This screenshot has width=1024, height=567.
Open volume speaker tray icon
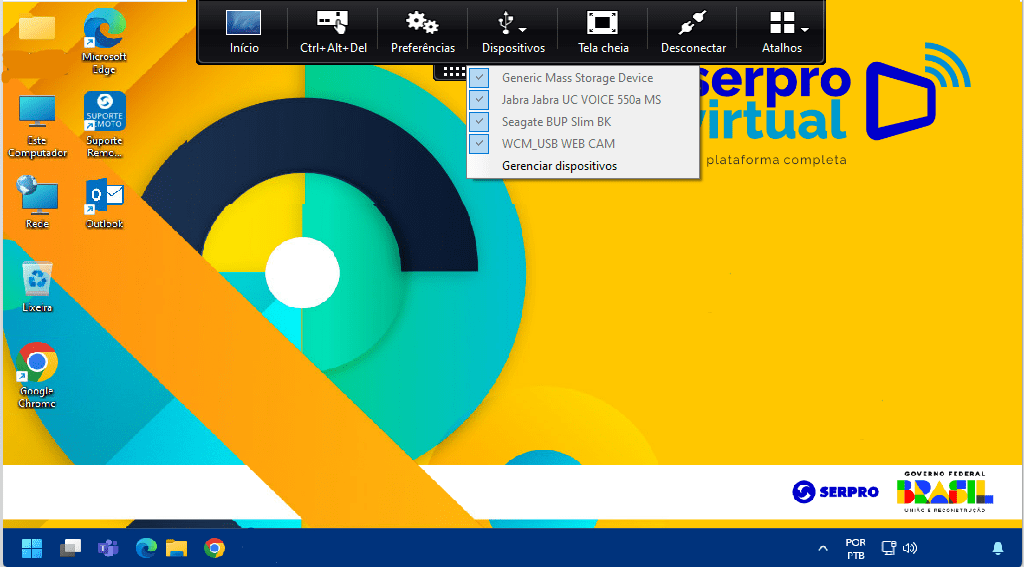click(x=910, y=548)
